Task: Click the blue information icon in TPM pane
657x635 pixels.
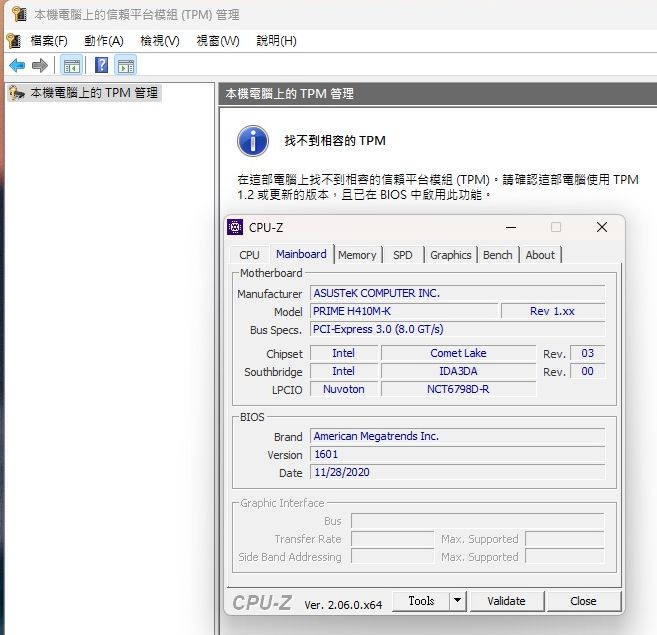Action: click(x=253, y=141)
